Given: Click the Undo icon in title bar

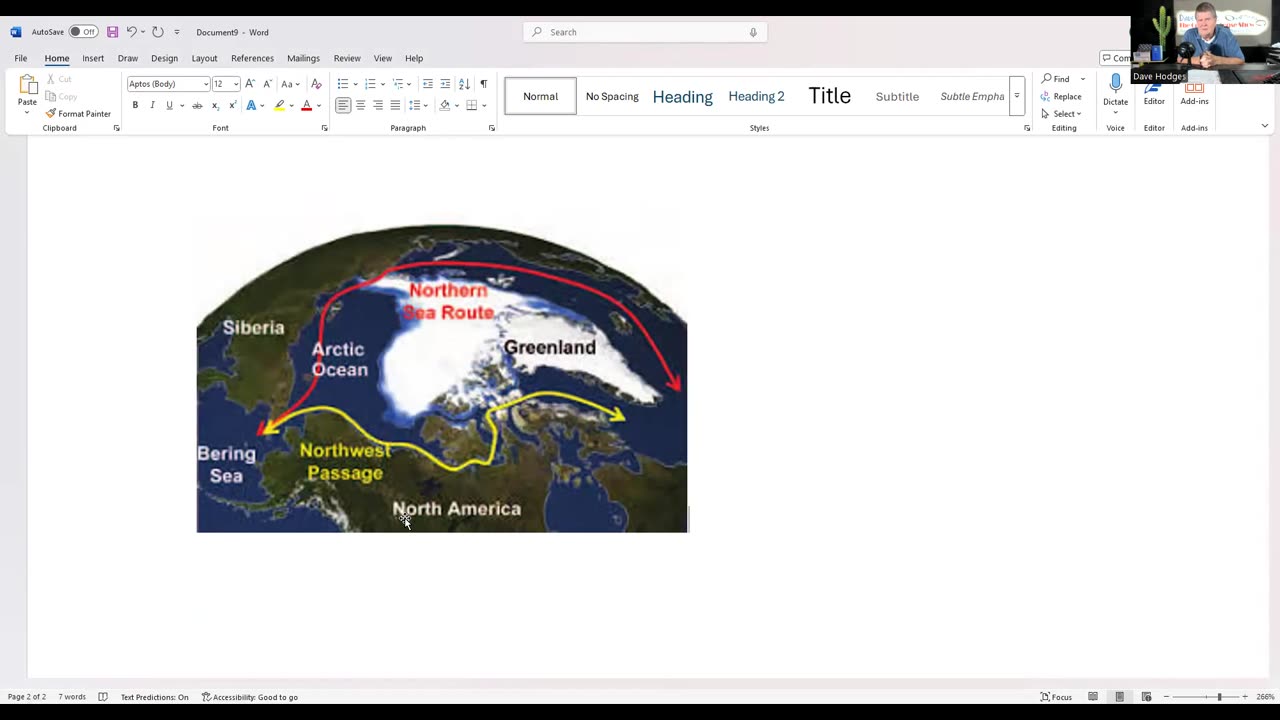Looking at the screenshot, I should pyautogui.click(x=131, y=32).
